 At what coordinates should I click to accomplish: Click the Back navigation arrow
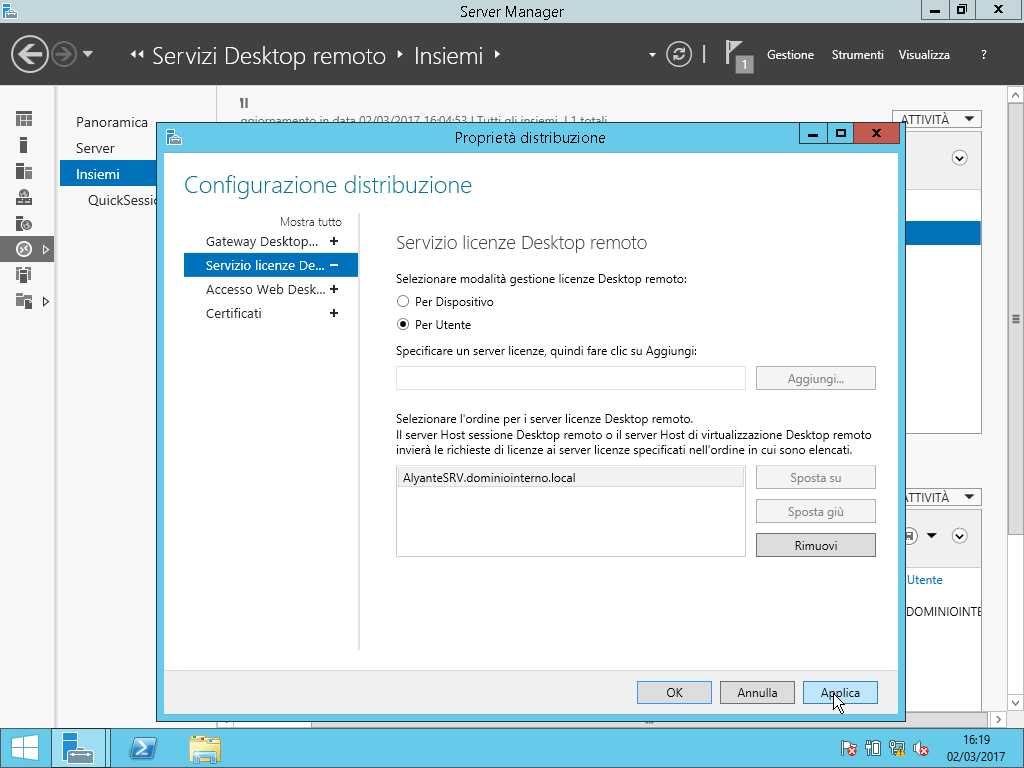point(30,54)
